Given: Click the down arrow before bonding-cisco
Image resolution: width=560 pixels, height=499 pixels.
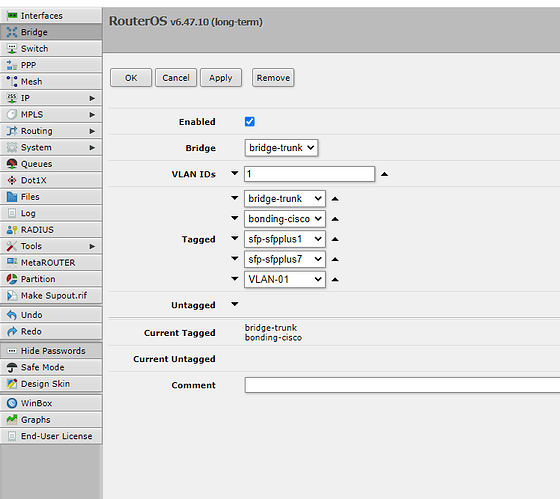Looking at the screenshot, I should (x=235, y=218).
